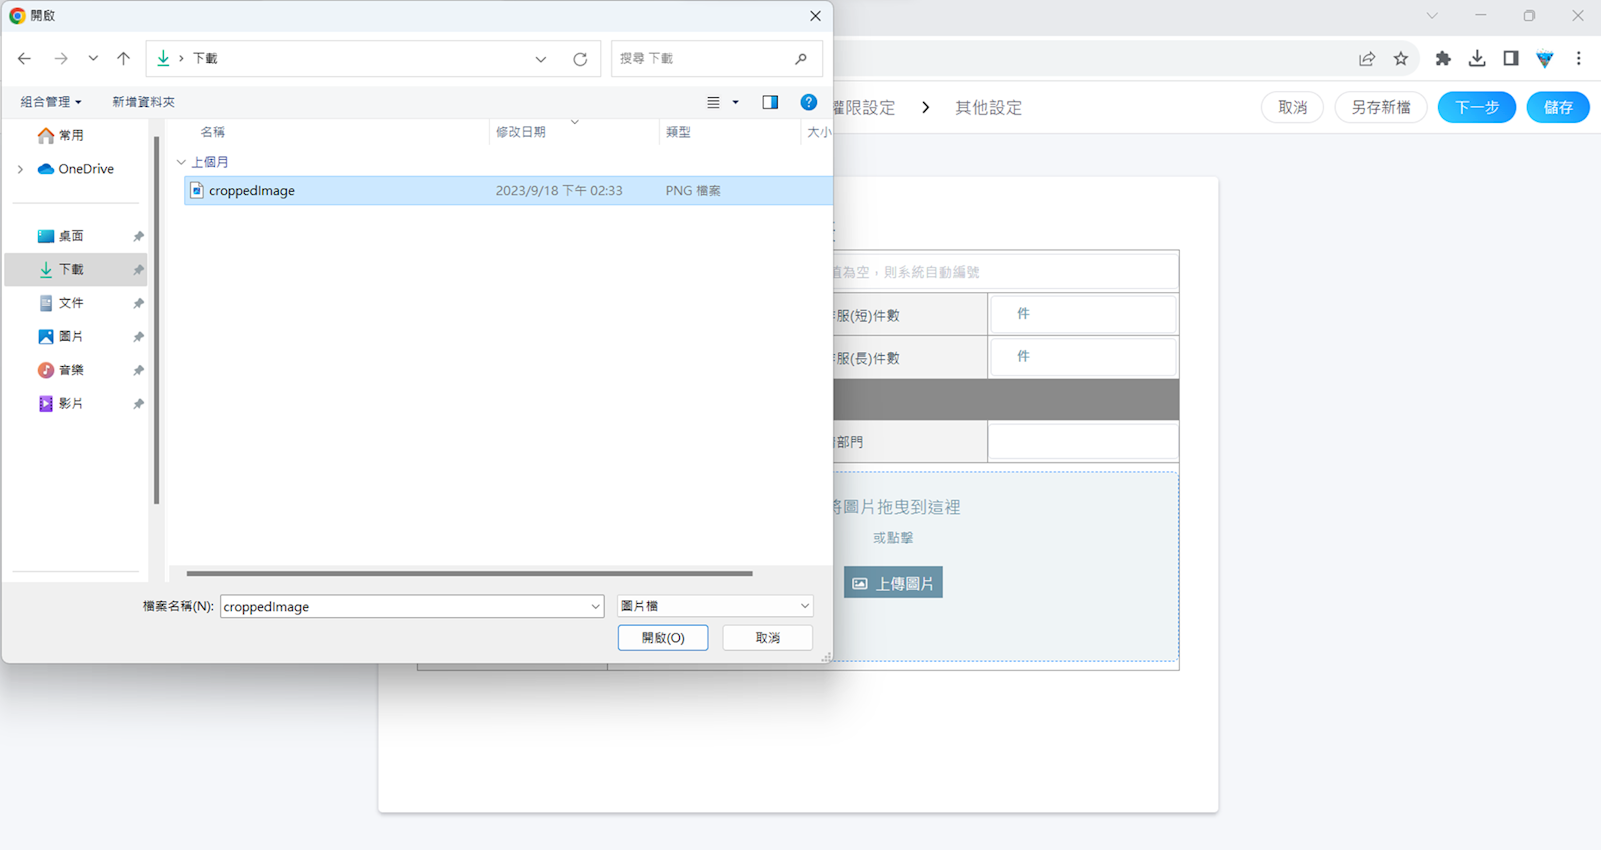Viewport: 1601px width, 850px height.
Task: Select 桌面 in the navigation pane
Action: pyautogui.click(x=70, y=236)
